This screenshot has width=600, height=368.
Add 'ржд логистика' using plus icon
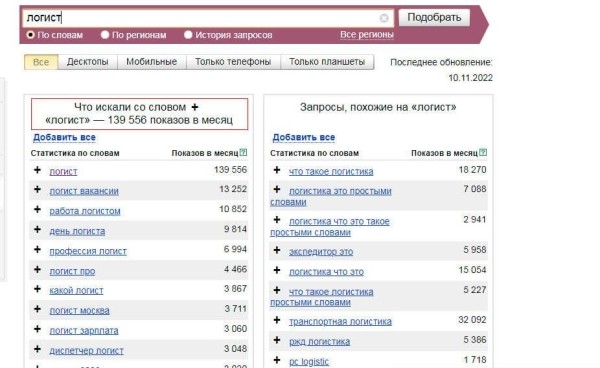click(277, 340)
